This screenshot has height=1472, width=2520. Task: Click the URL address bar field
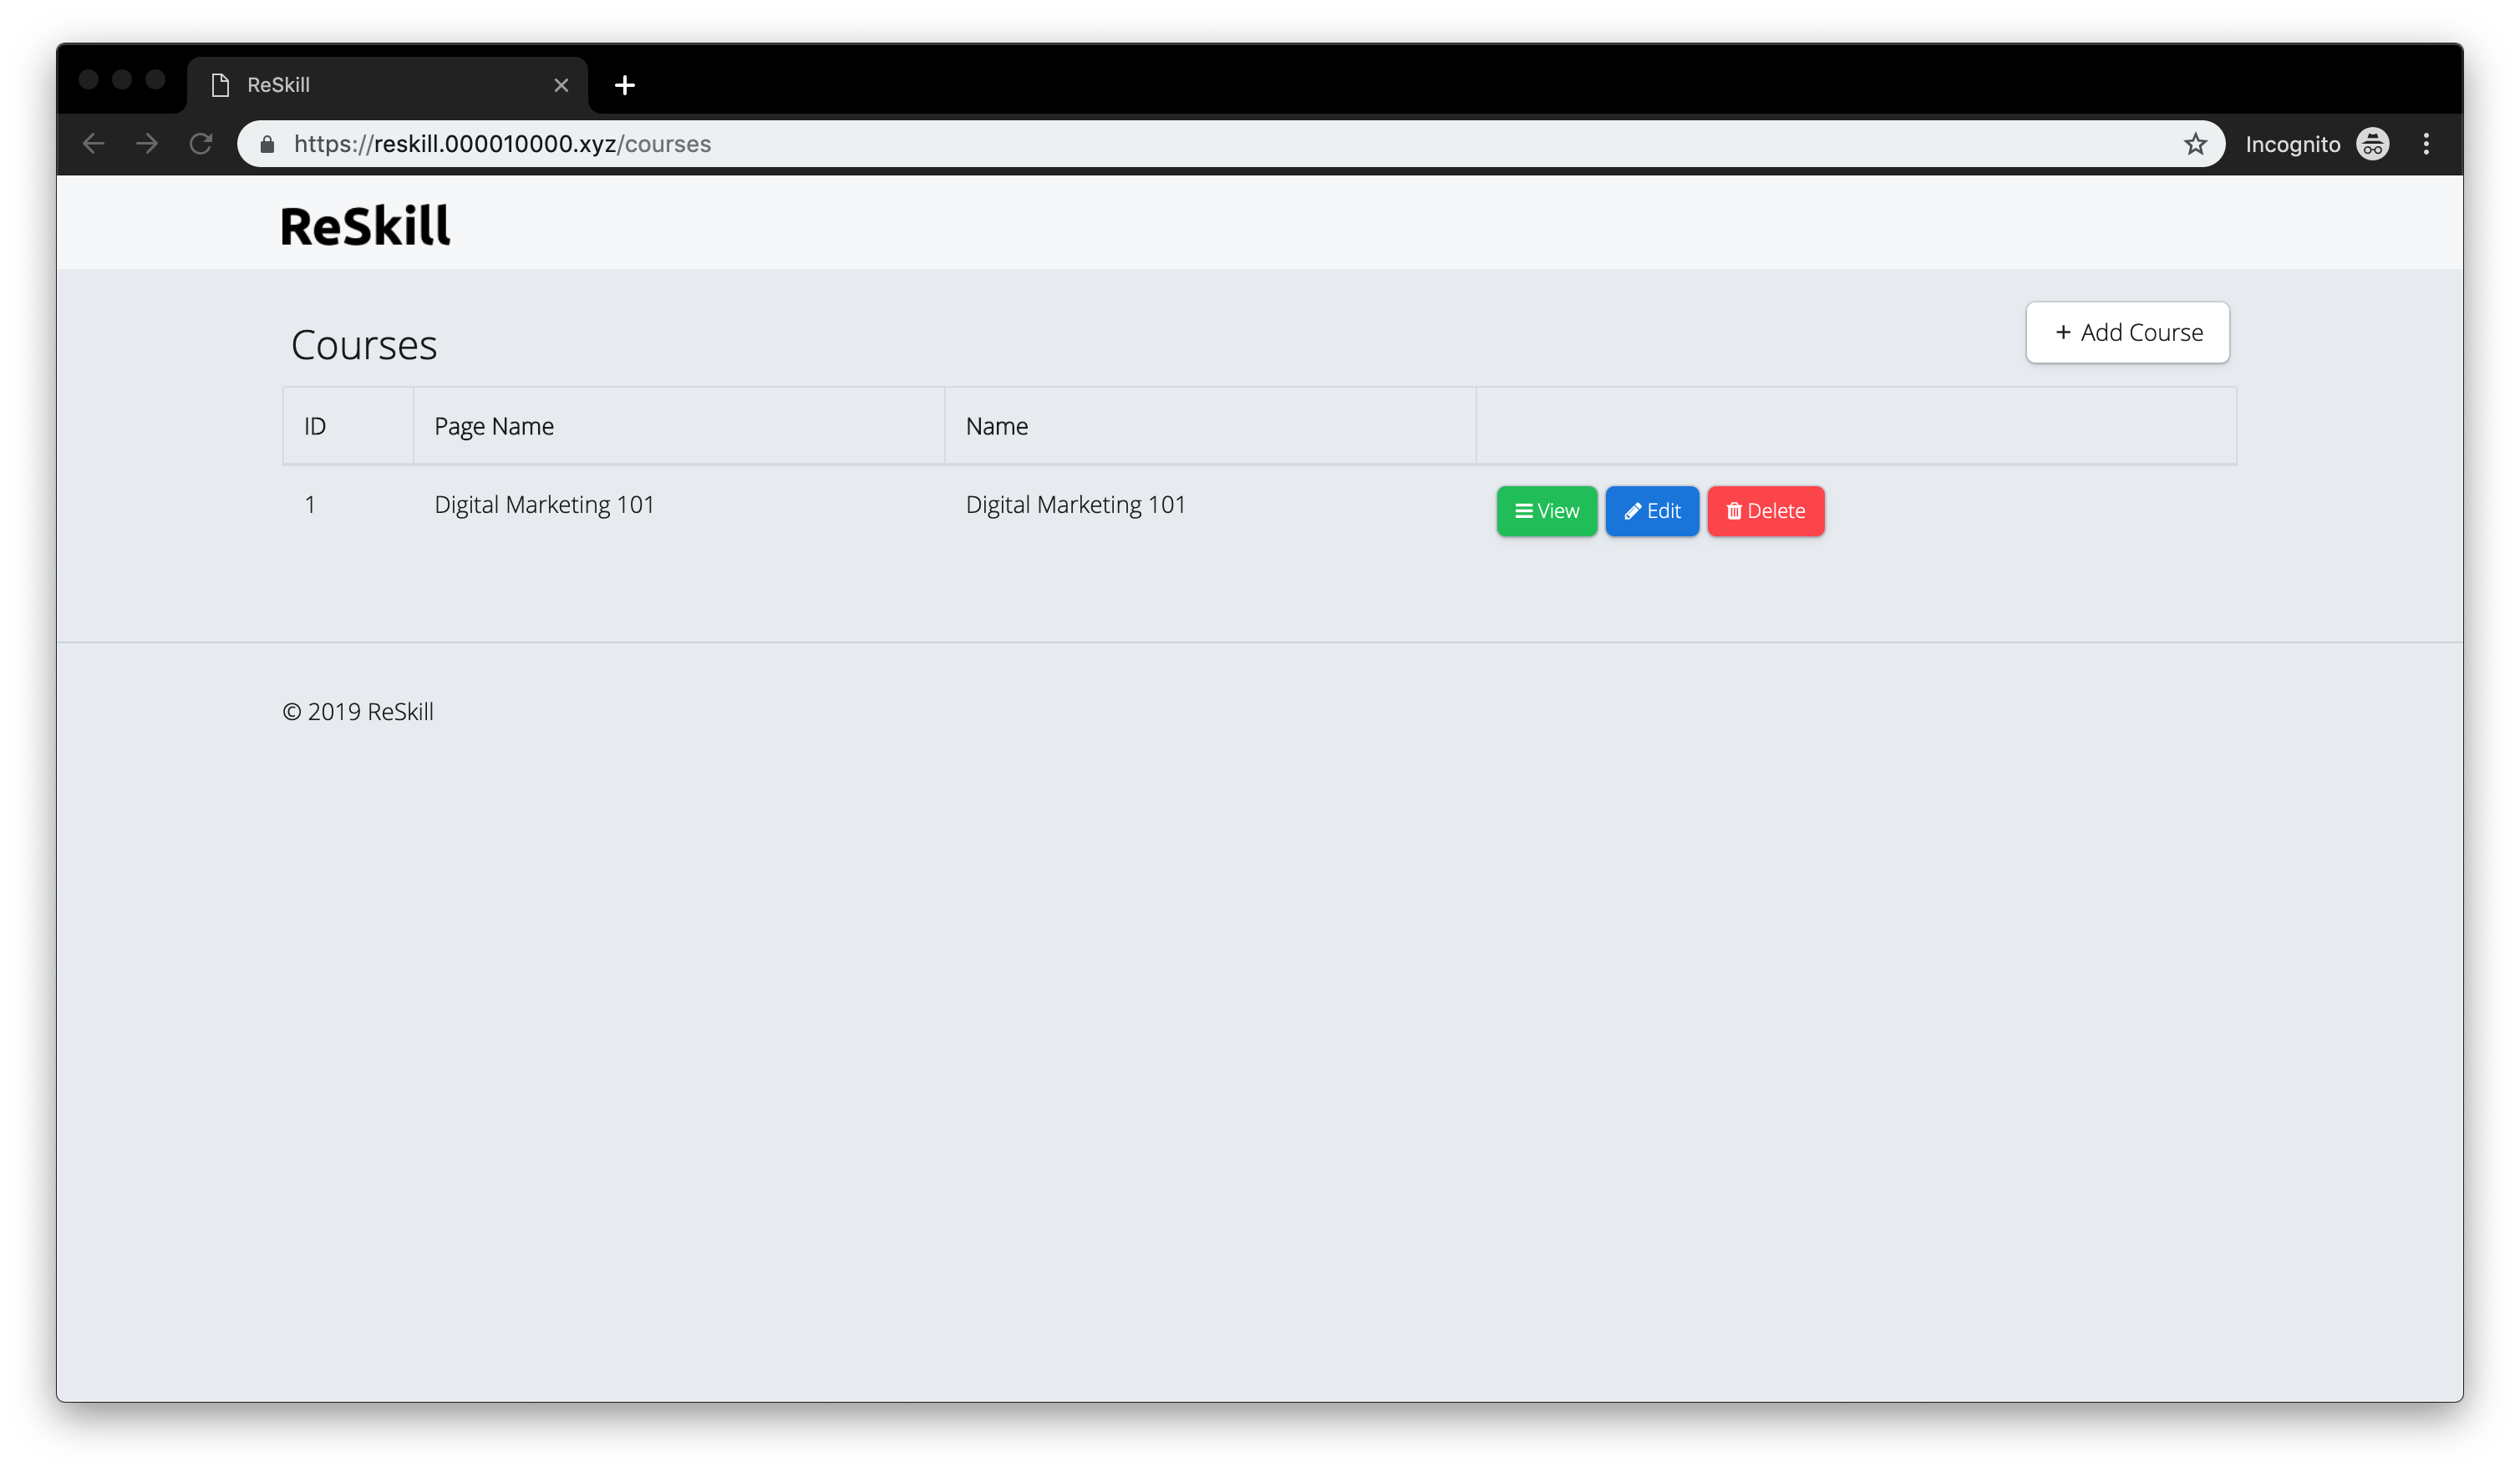pos(1200,144)
